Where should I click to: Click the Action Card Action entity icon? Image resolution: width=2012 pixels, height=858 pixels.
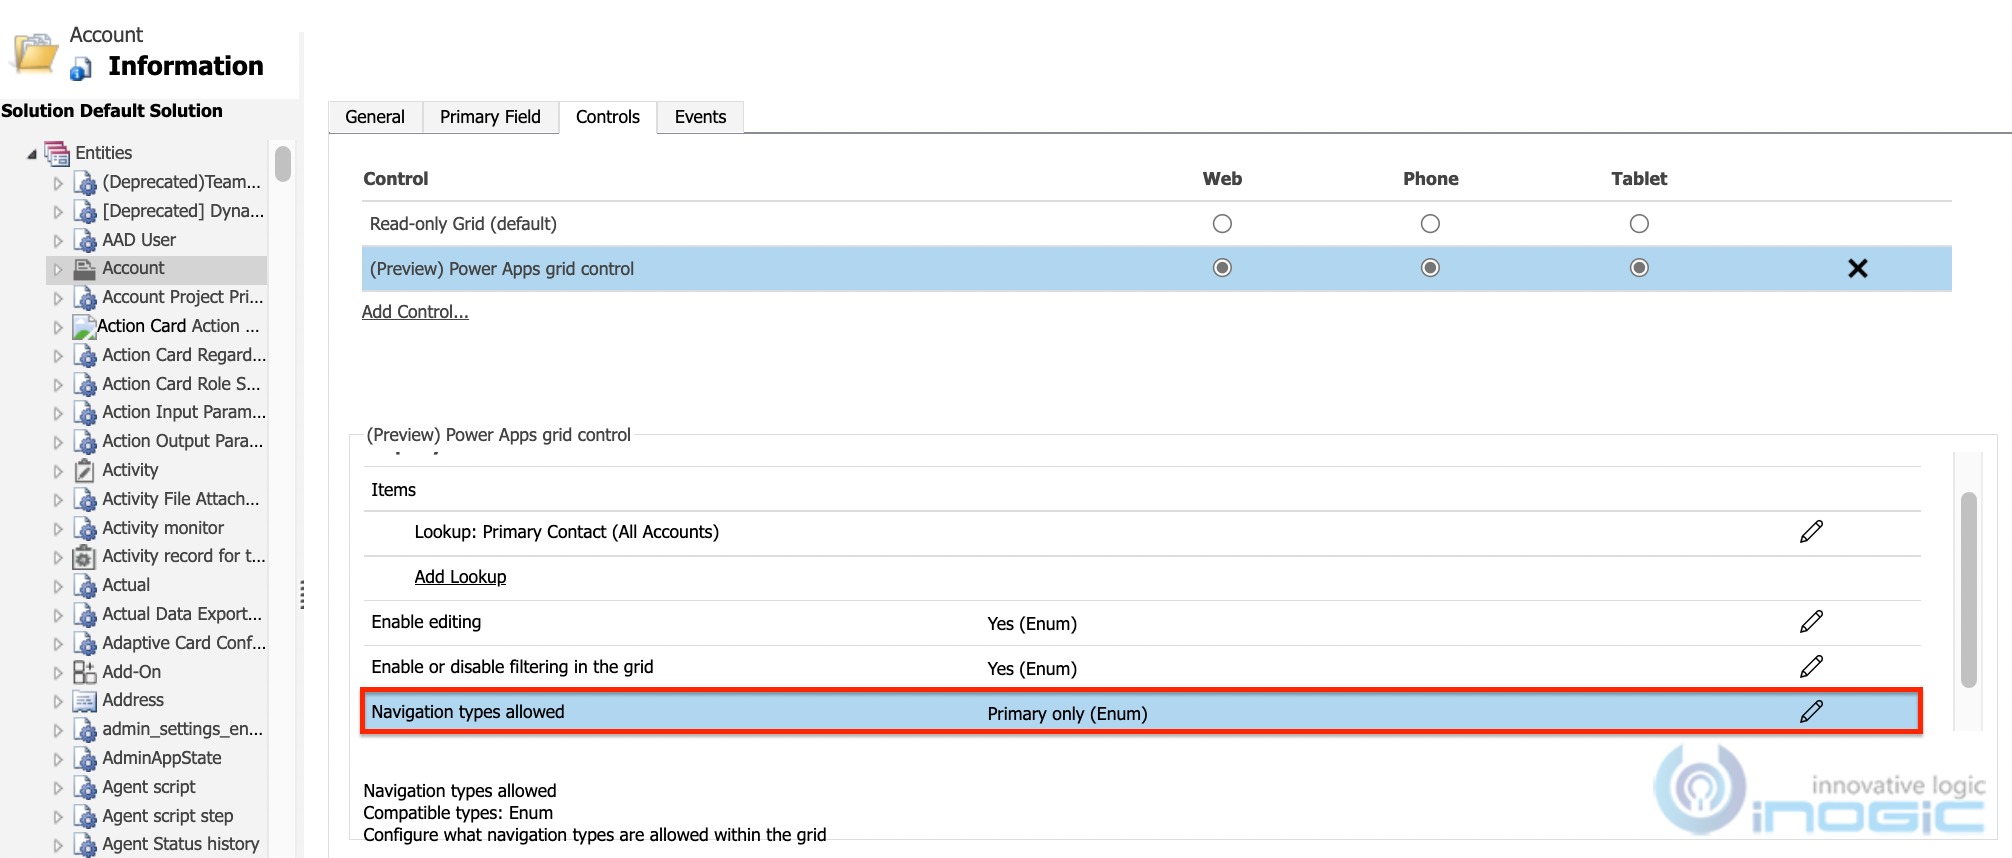point(84,326)
